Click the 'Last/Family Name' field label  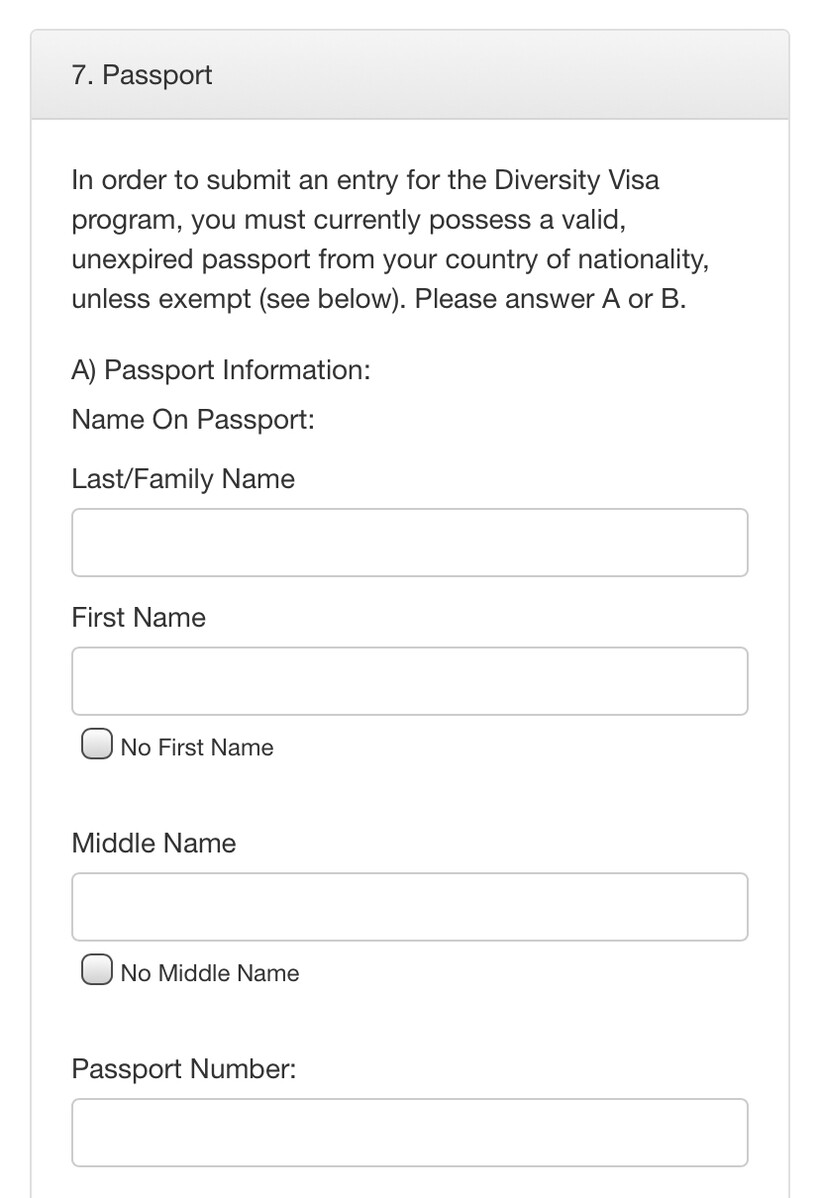(x=183, y=479)
